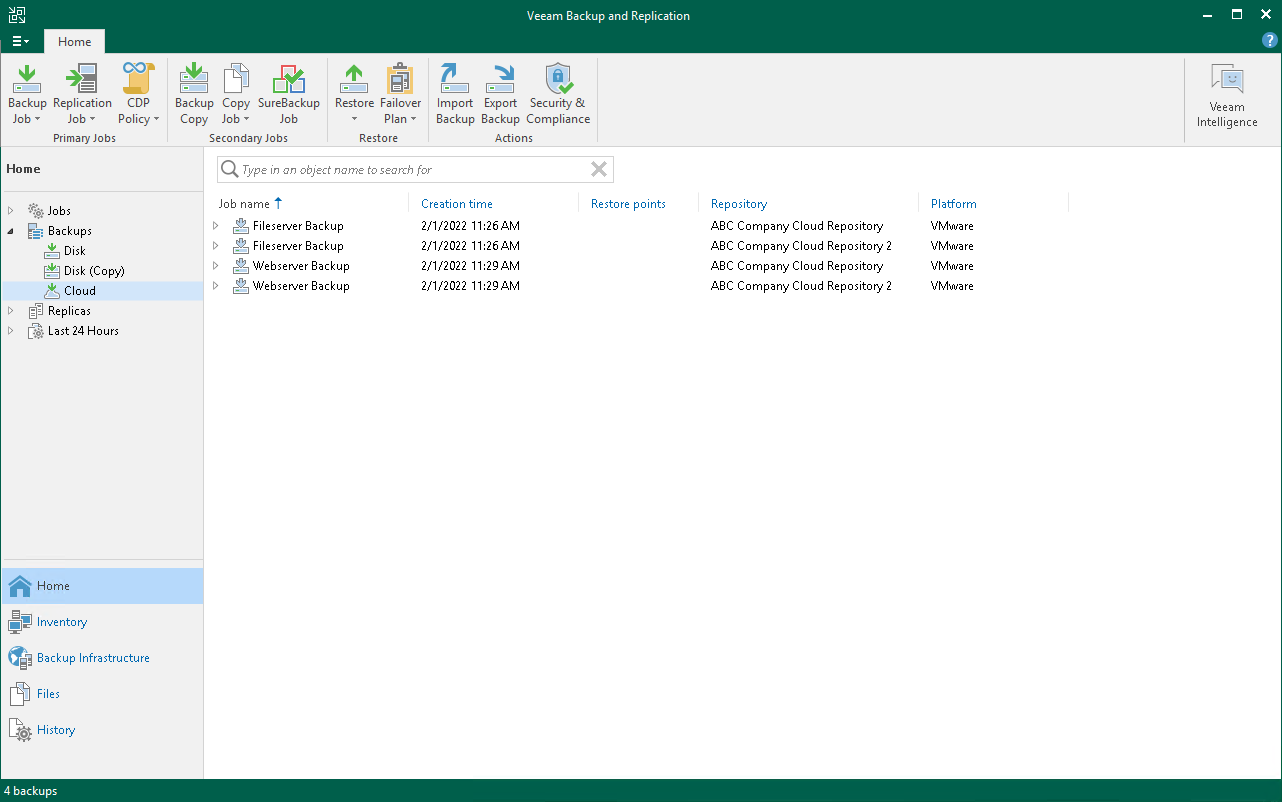
Task: Select the SureBackup Job icon
Action: click(x=289, y=93)
